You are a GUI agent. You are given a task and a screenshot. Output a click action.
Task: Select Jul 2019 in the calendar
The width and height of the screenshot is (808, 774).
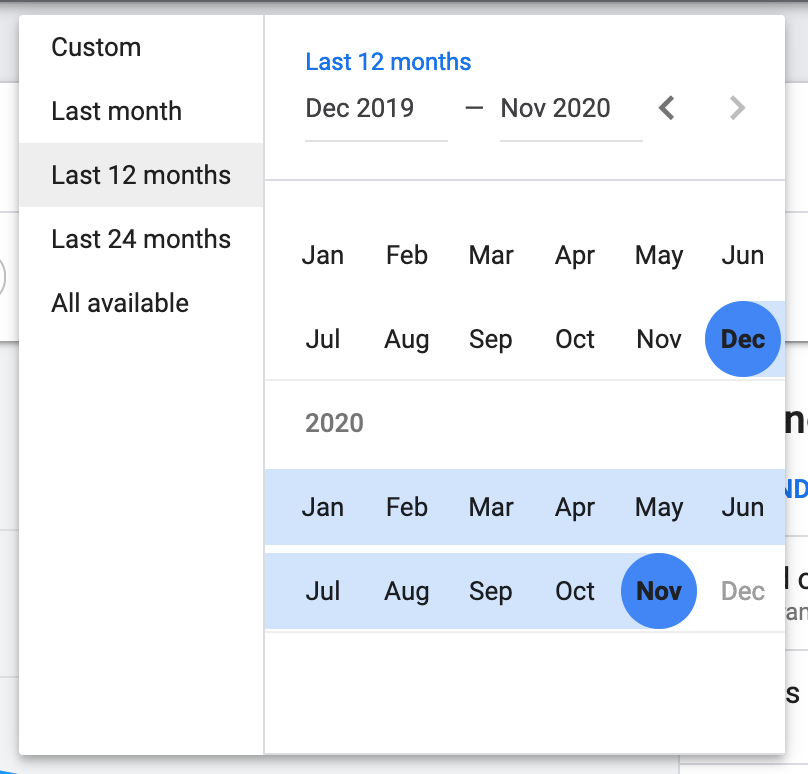point(322,339)
